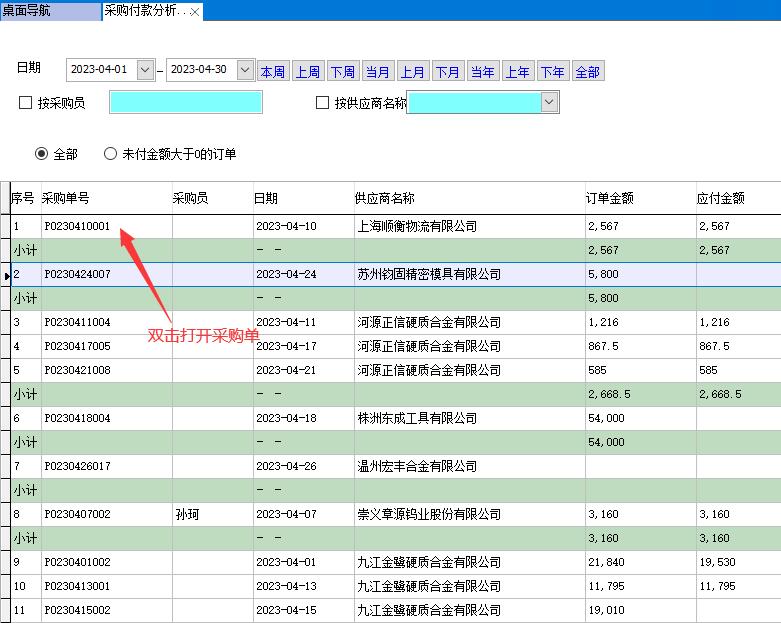The width and height of the screenshot is (781, 623).
Task: Click the 上周 date shortcut button
Action: [307, 72]
